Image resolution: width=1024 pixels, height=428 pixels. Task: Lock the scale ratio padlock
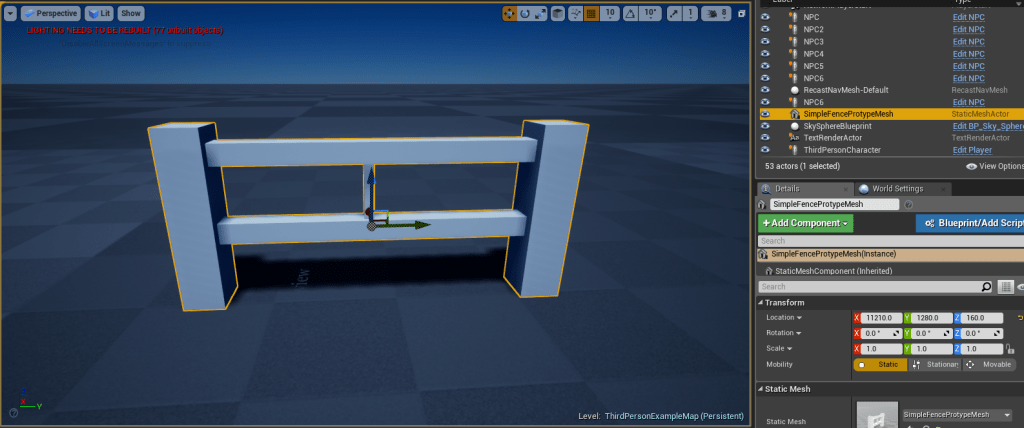tap(1011, 349)
